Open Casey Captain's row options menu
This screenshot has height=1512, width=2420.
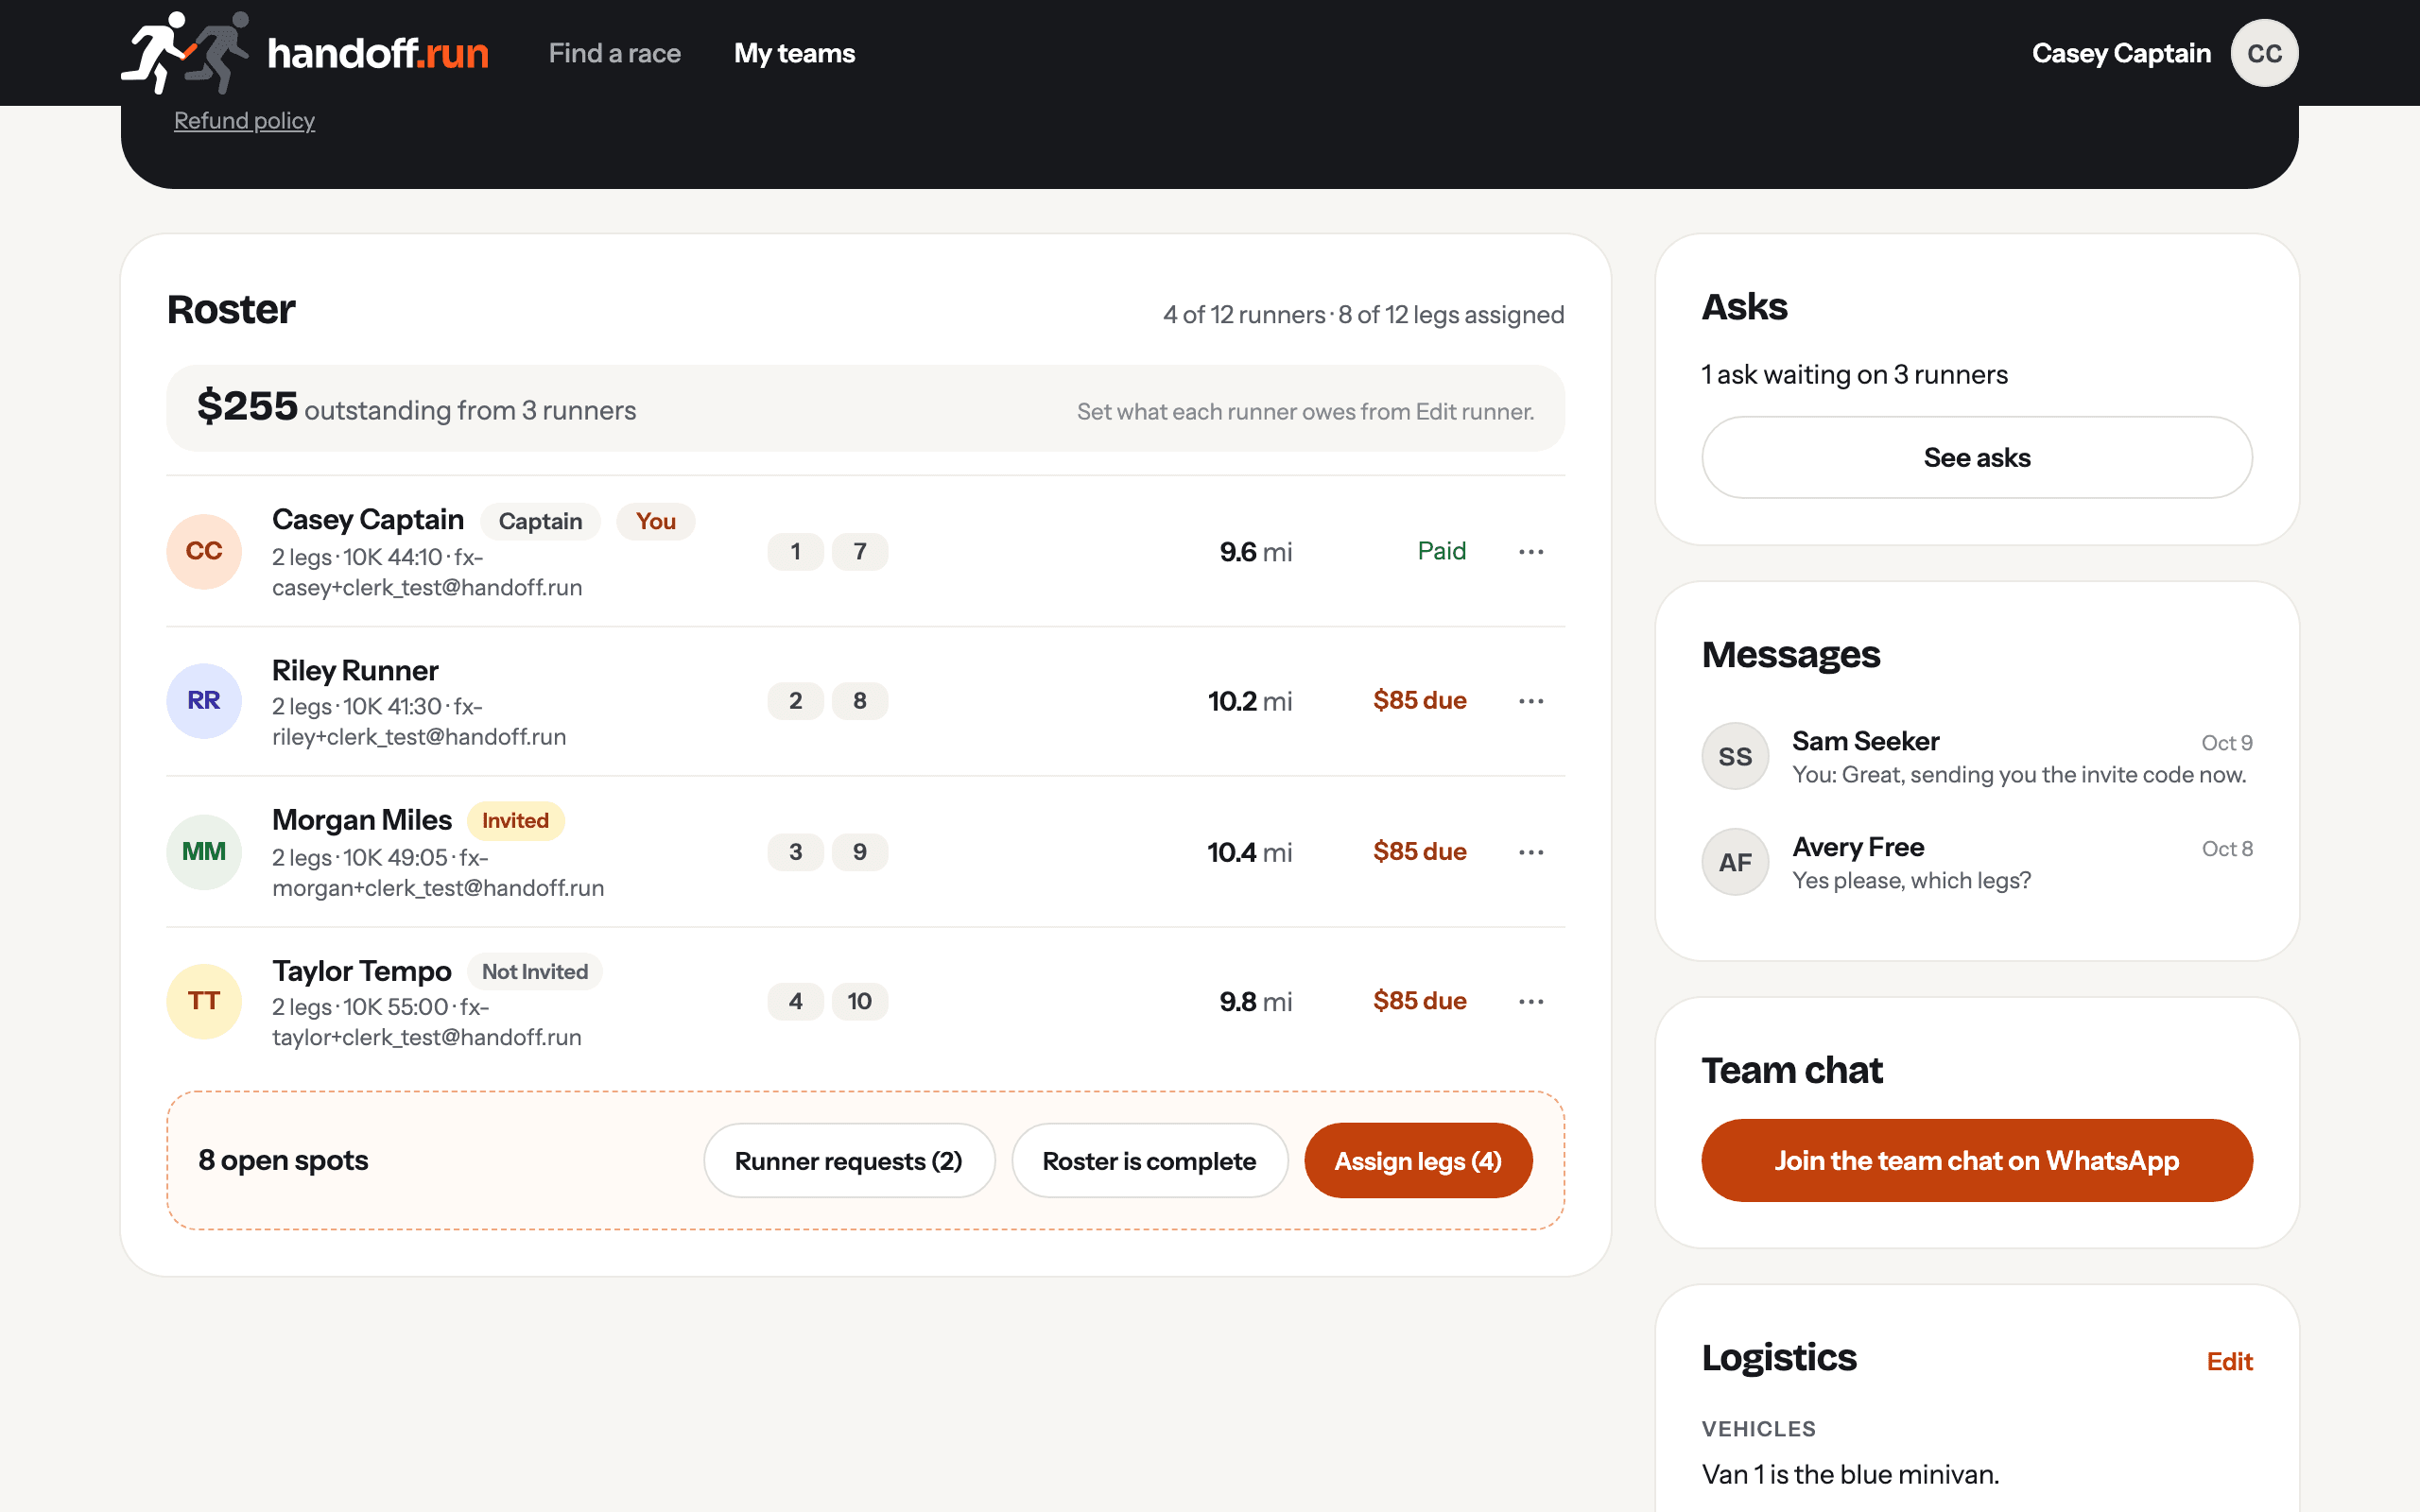tap(1531, 551)
